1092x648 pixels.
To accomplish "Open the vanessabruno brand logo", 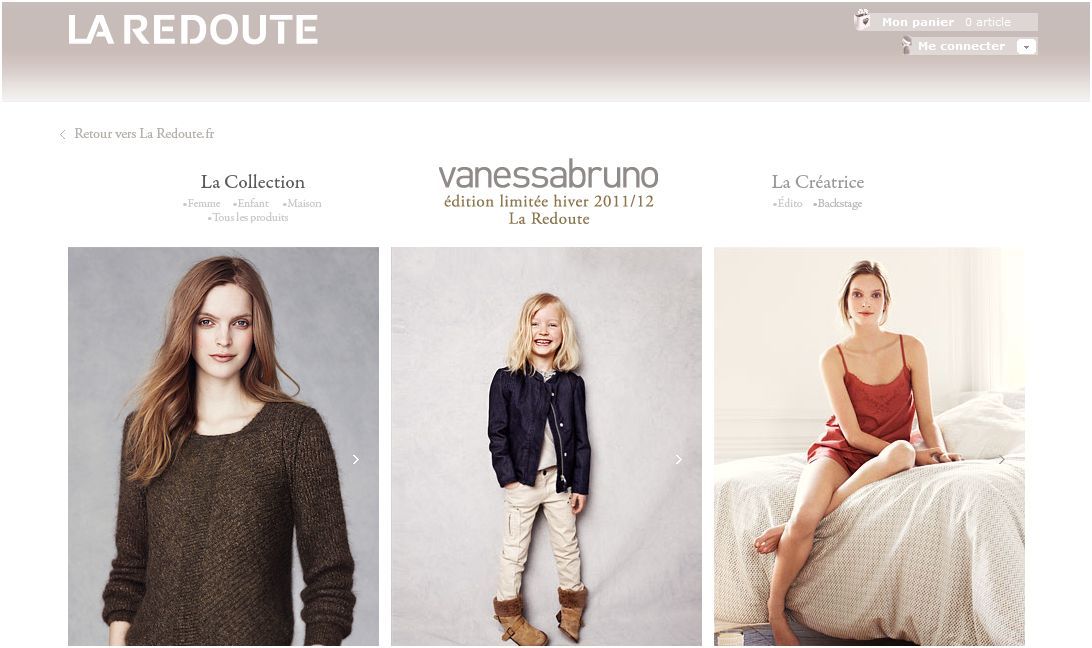I will point(548,177).
